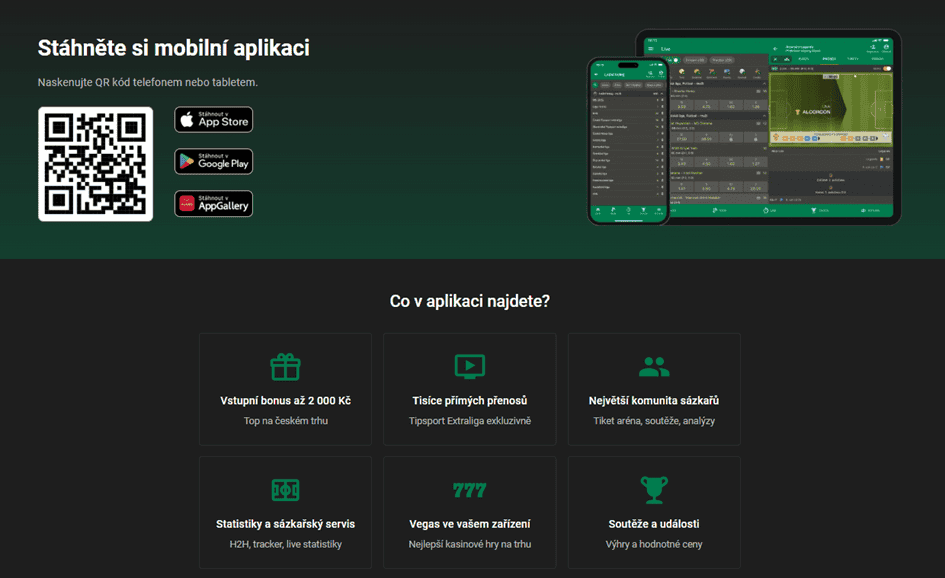
Task: Click 'H2H, tracker, live statistiky' text
Action: coord(285,544)
